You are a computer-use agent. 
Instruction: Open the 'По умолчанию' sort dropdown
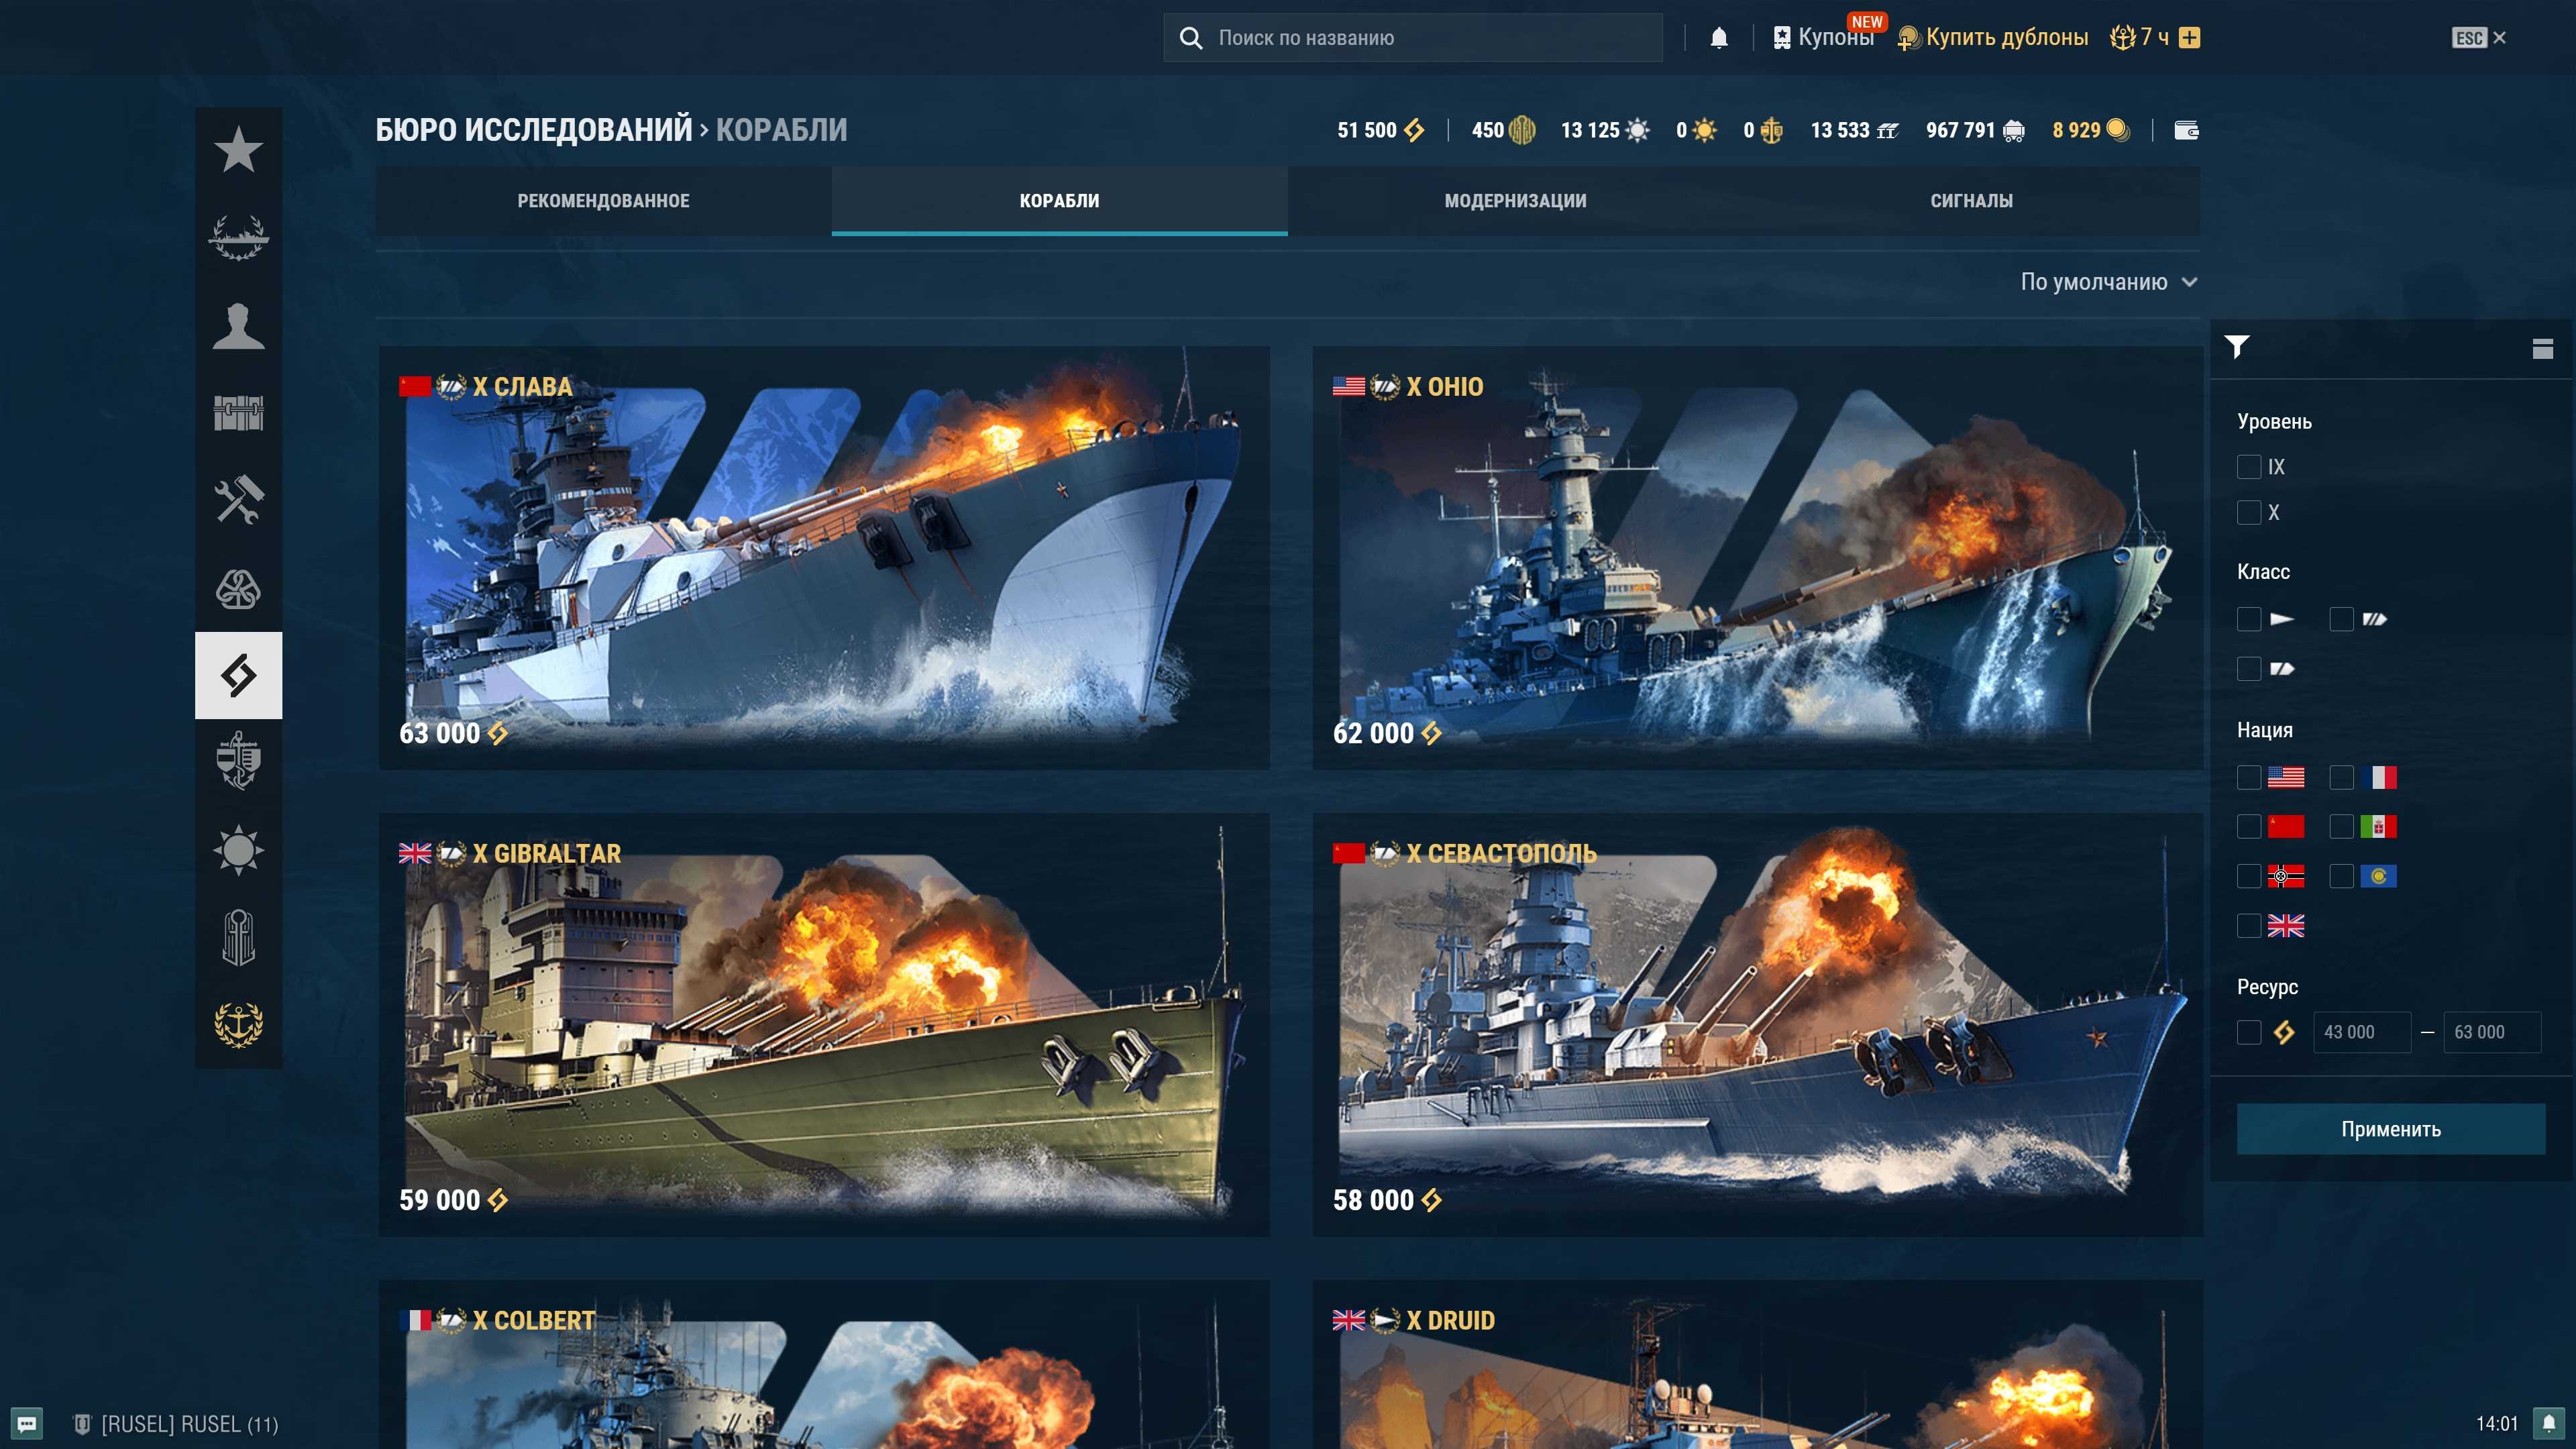pyautogui.click(x=2108, y=282)
